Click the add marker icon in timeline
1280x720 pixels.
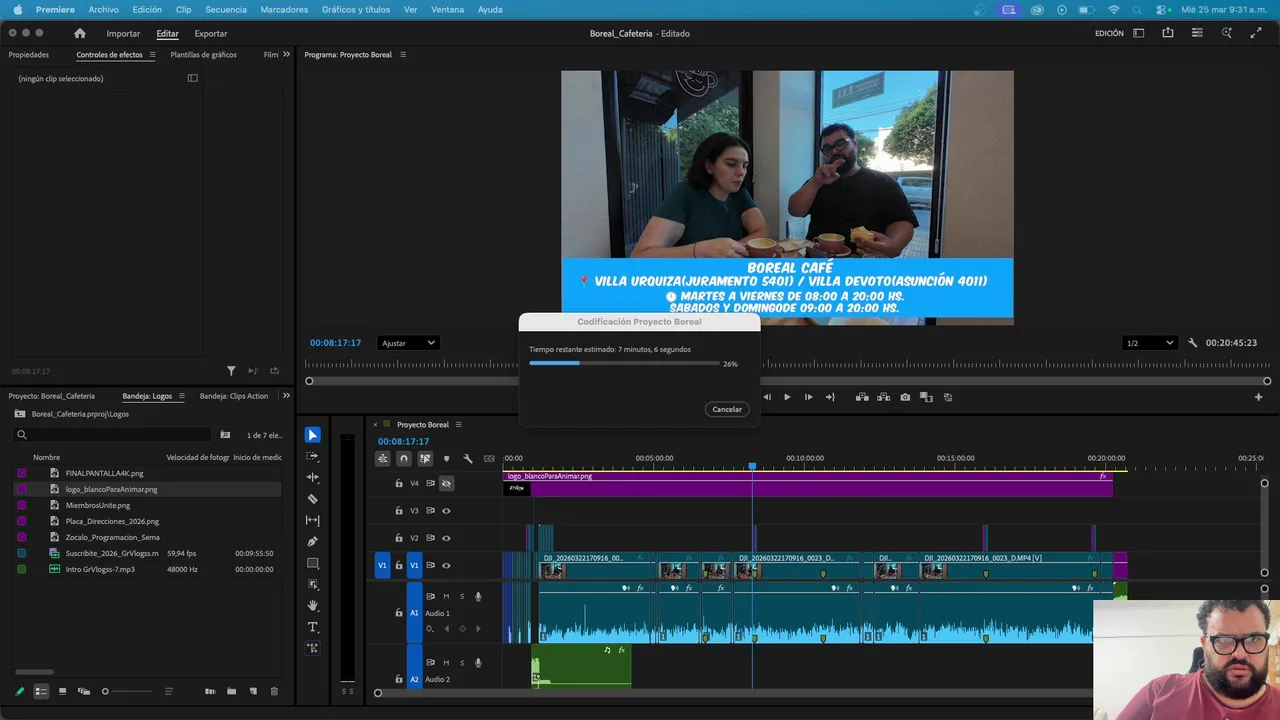pyautogui.click(x=446, y=459)
